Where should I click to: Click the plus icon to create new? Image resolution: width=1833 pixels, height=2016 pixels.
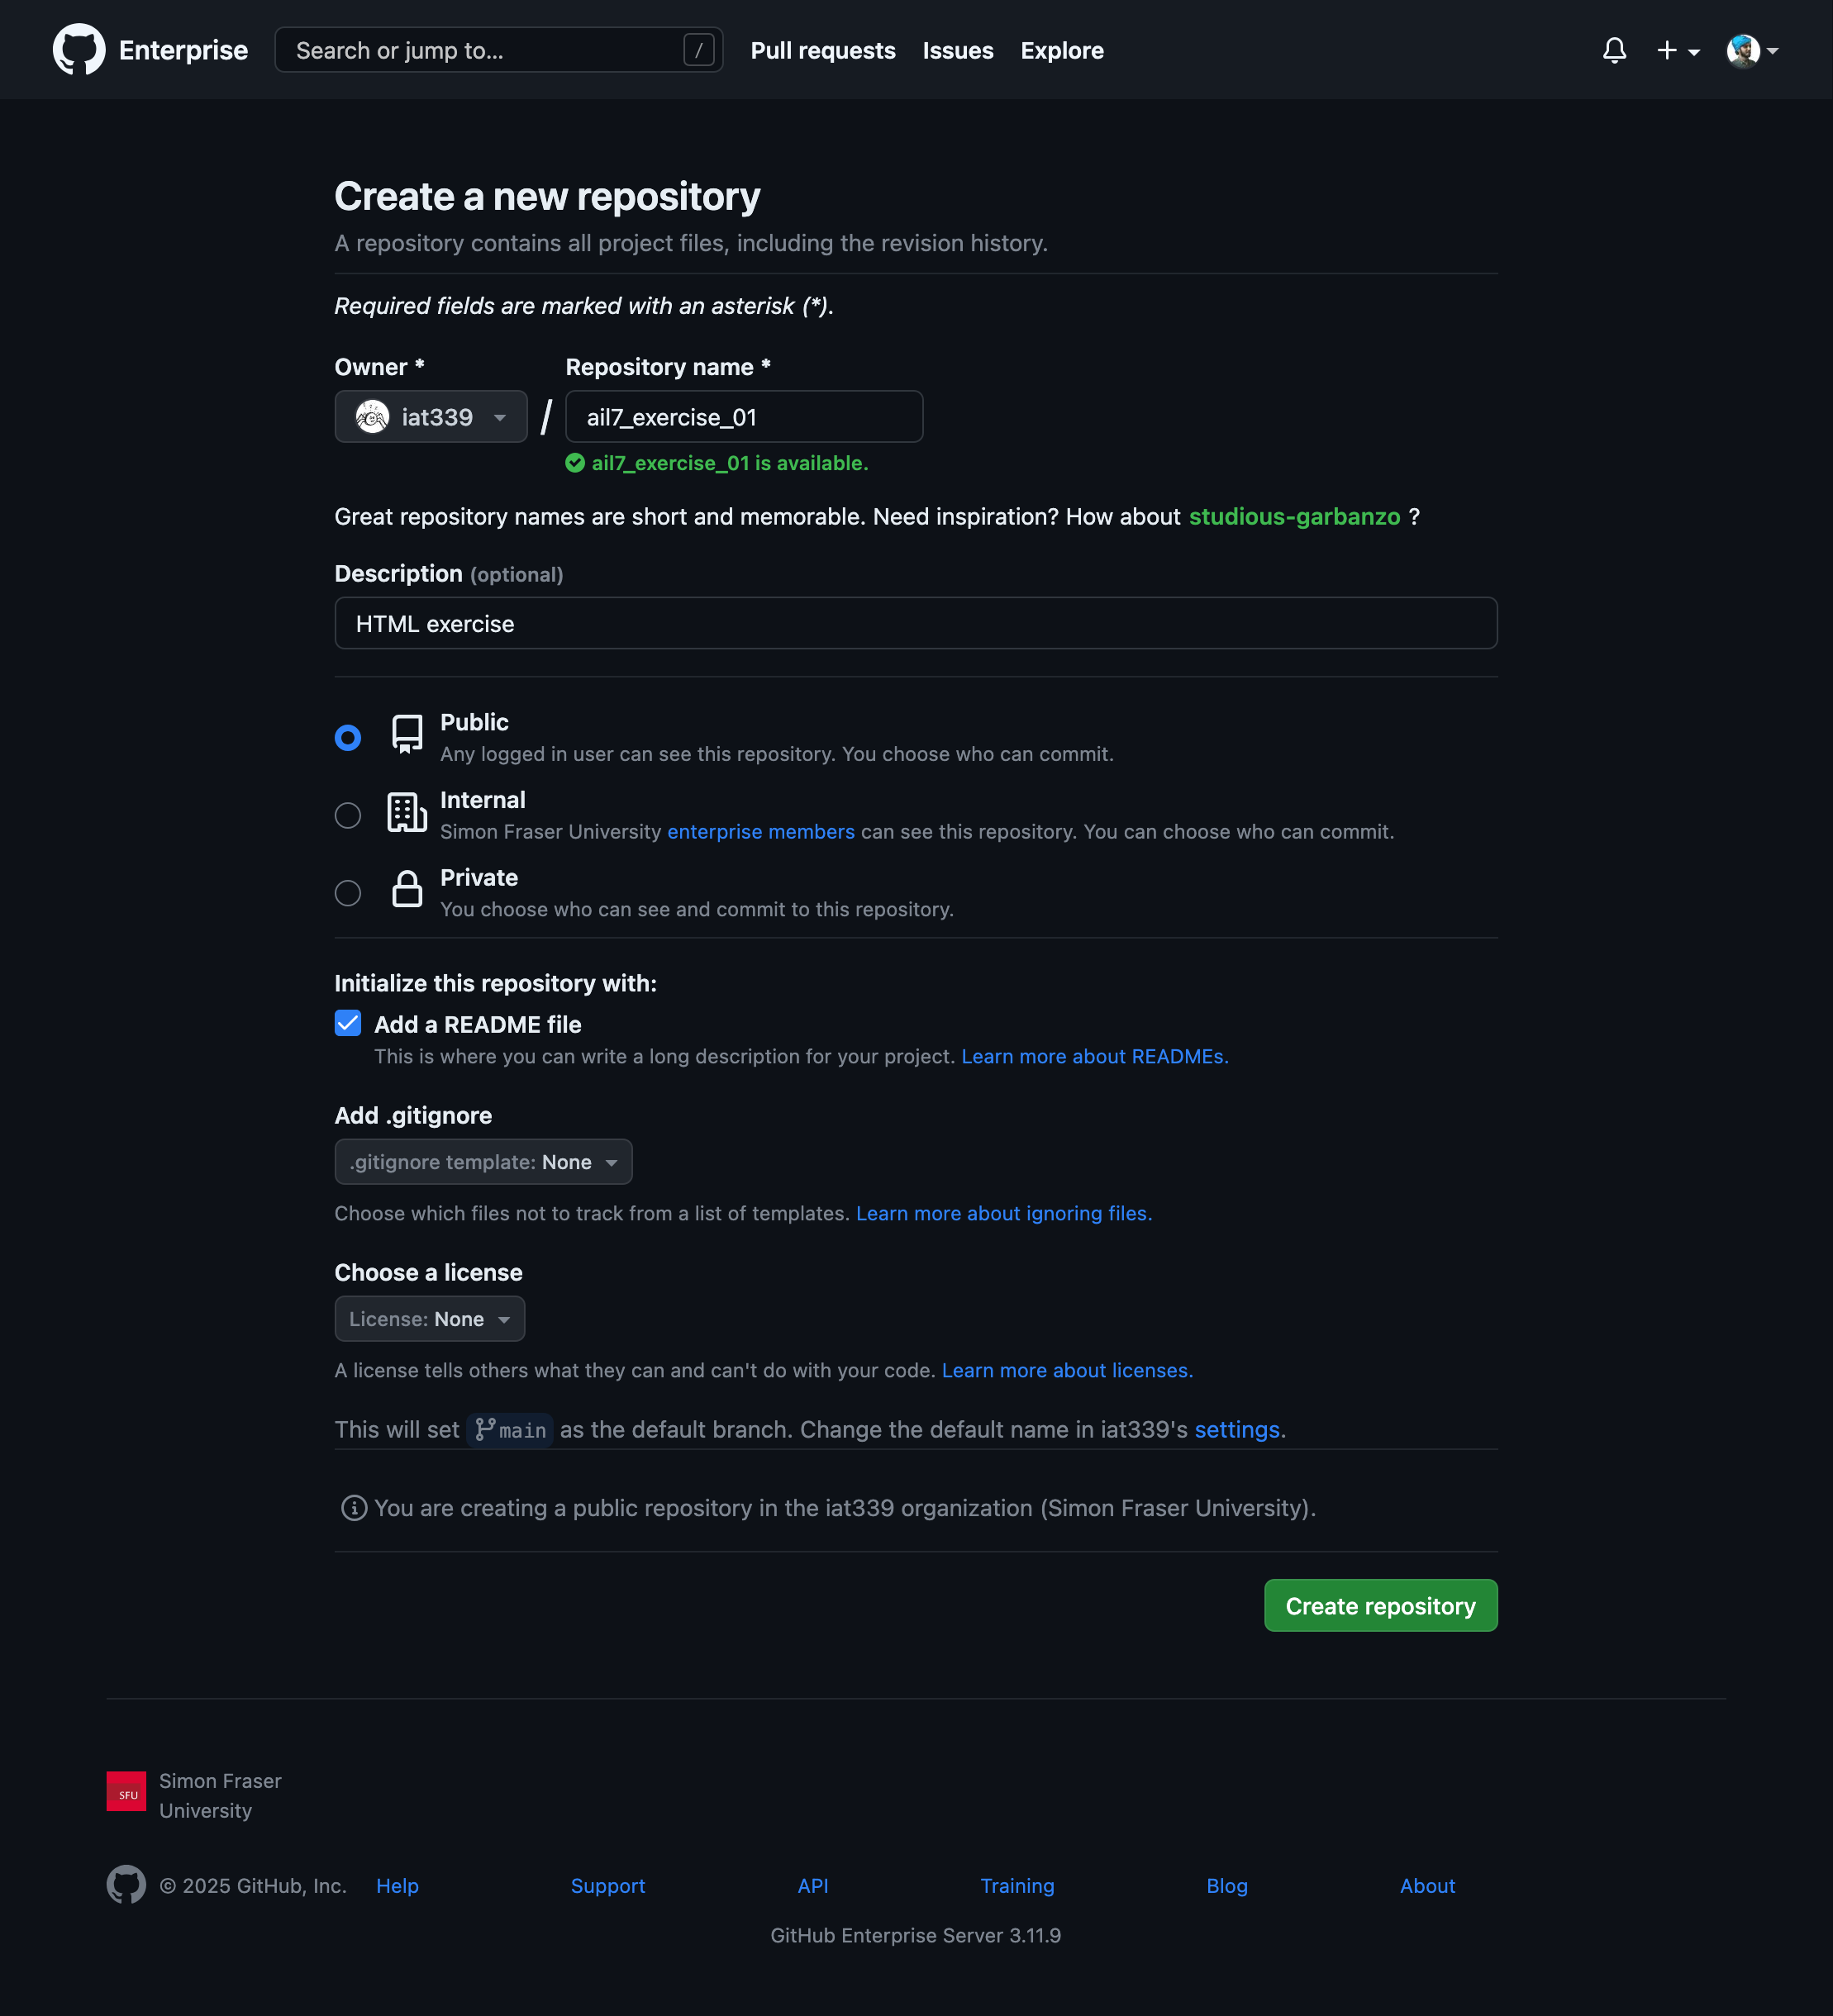[1665, 49]
